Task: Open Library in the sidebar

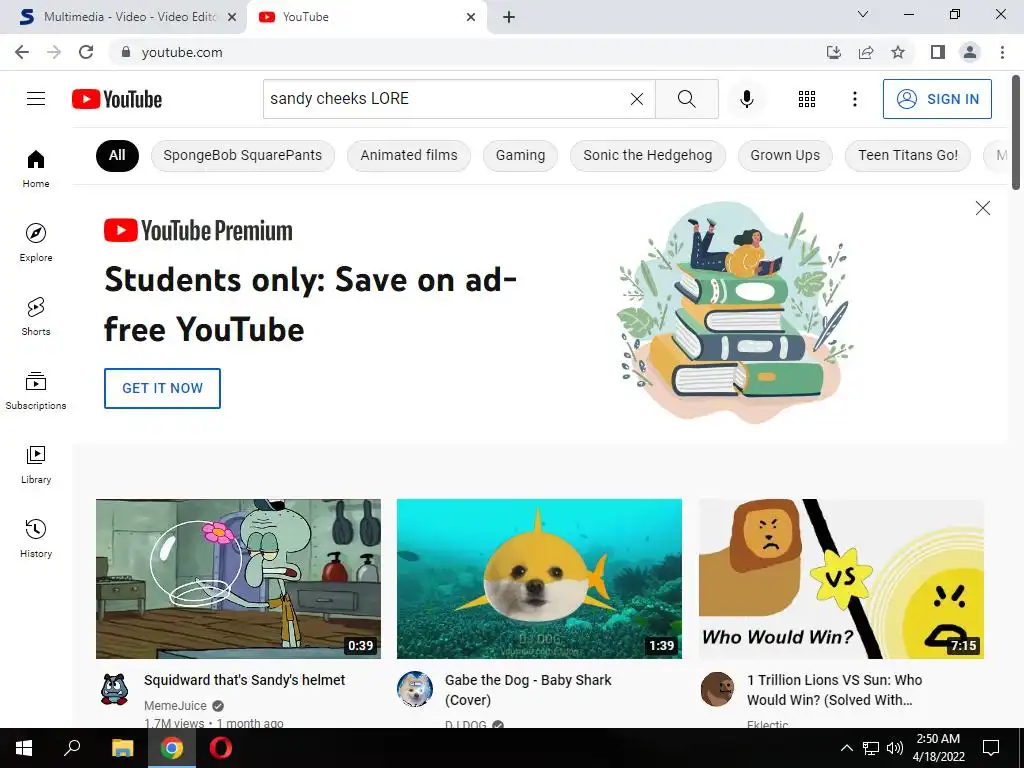Action: [36, 464]
